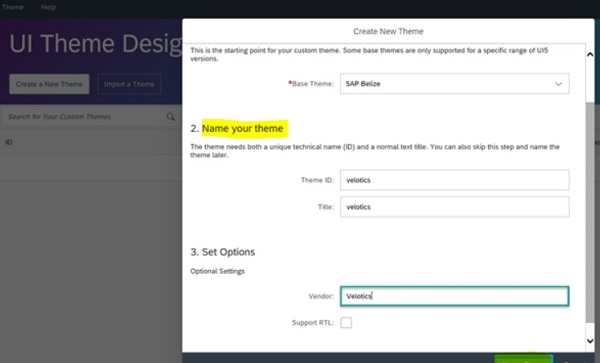The height and width of the screenshot is (363, 600).
Task: Click the 'UI Theme Designer' page title
Action: point(96,43)
